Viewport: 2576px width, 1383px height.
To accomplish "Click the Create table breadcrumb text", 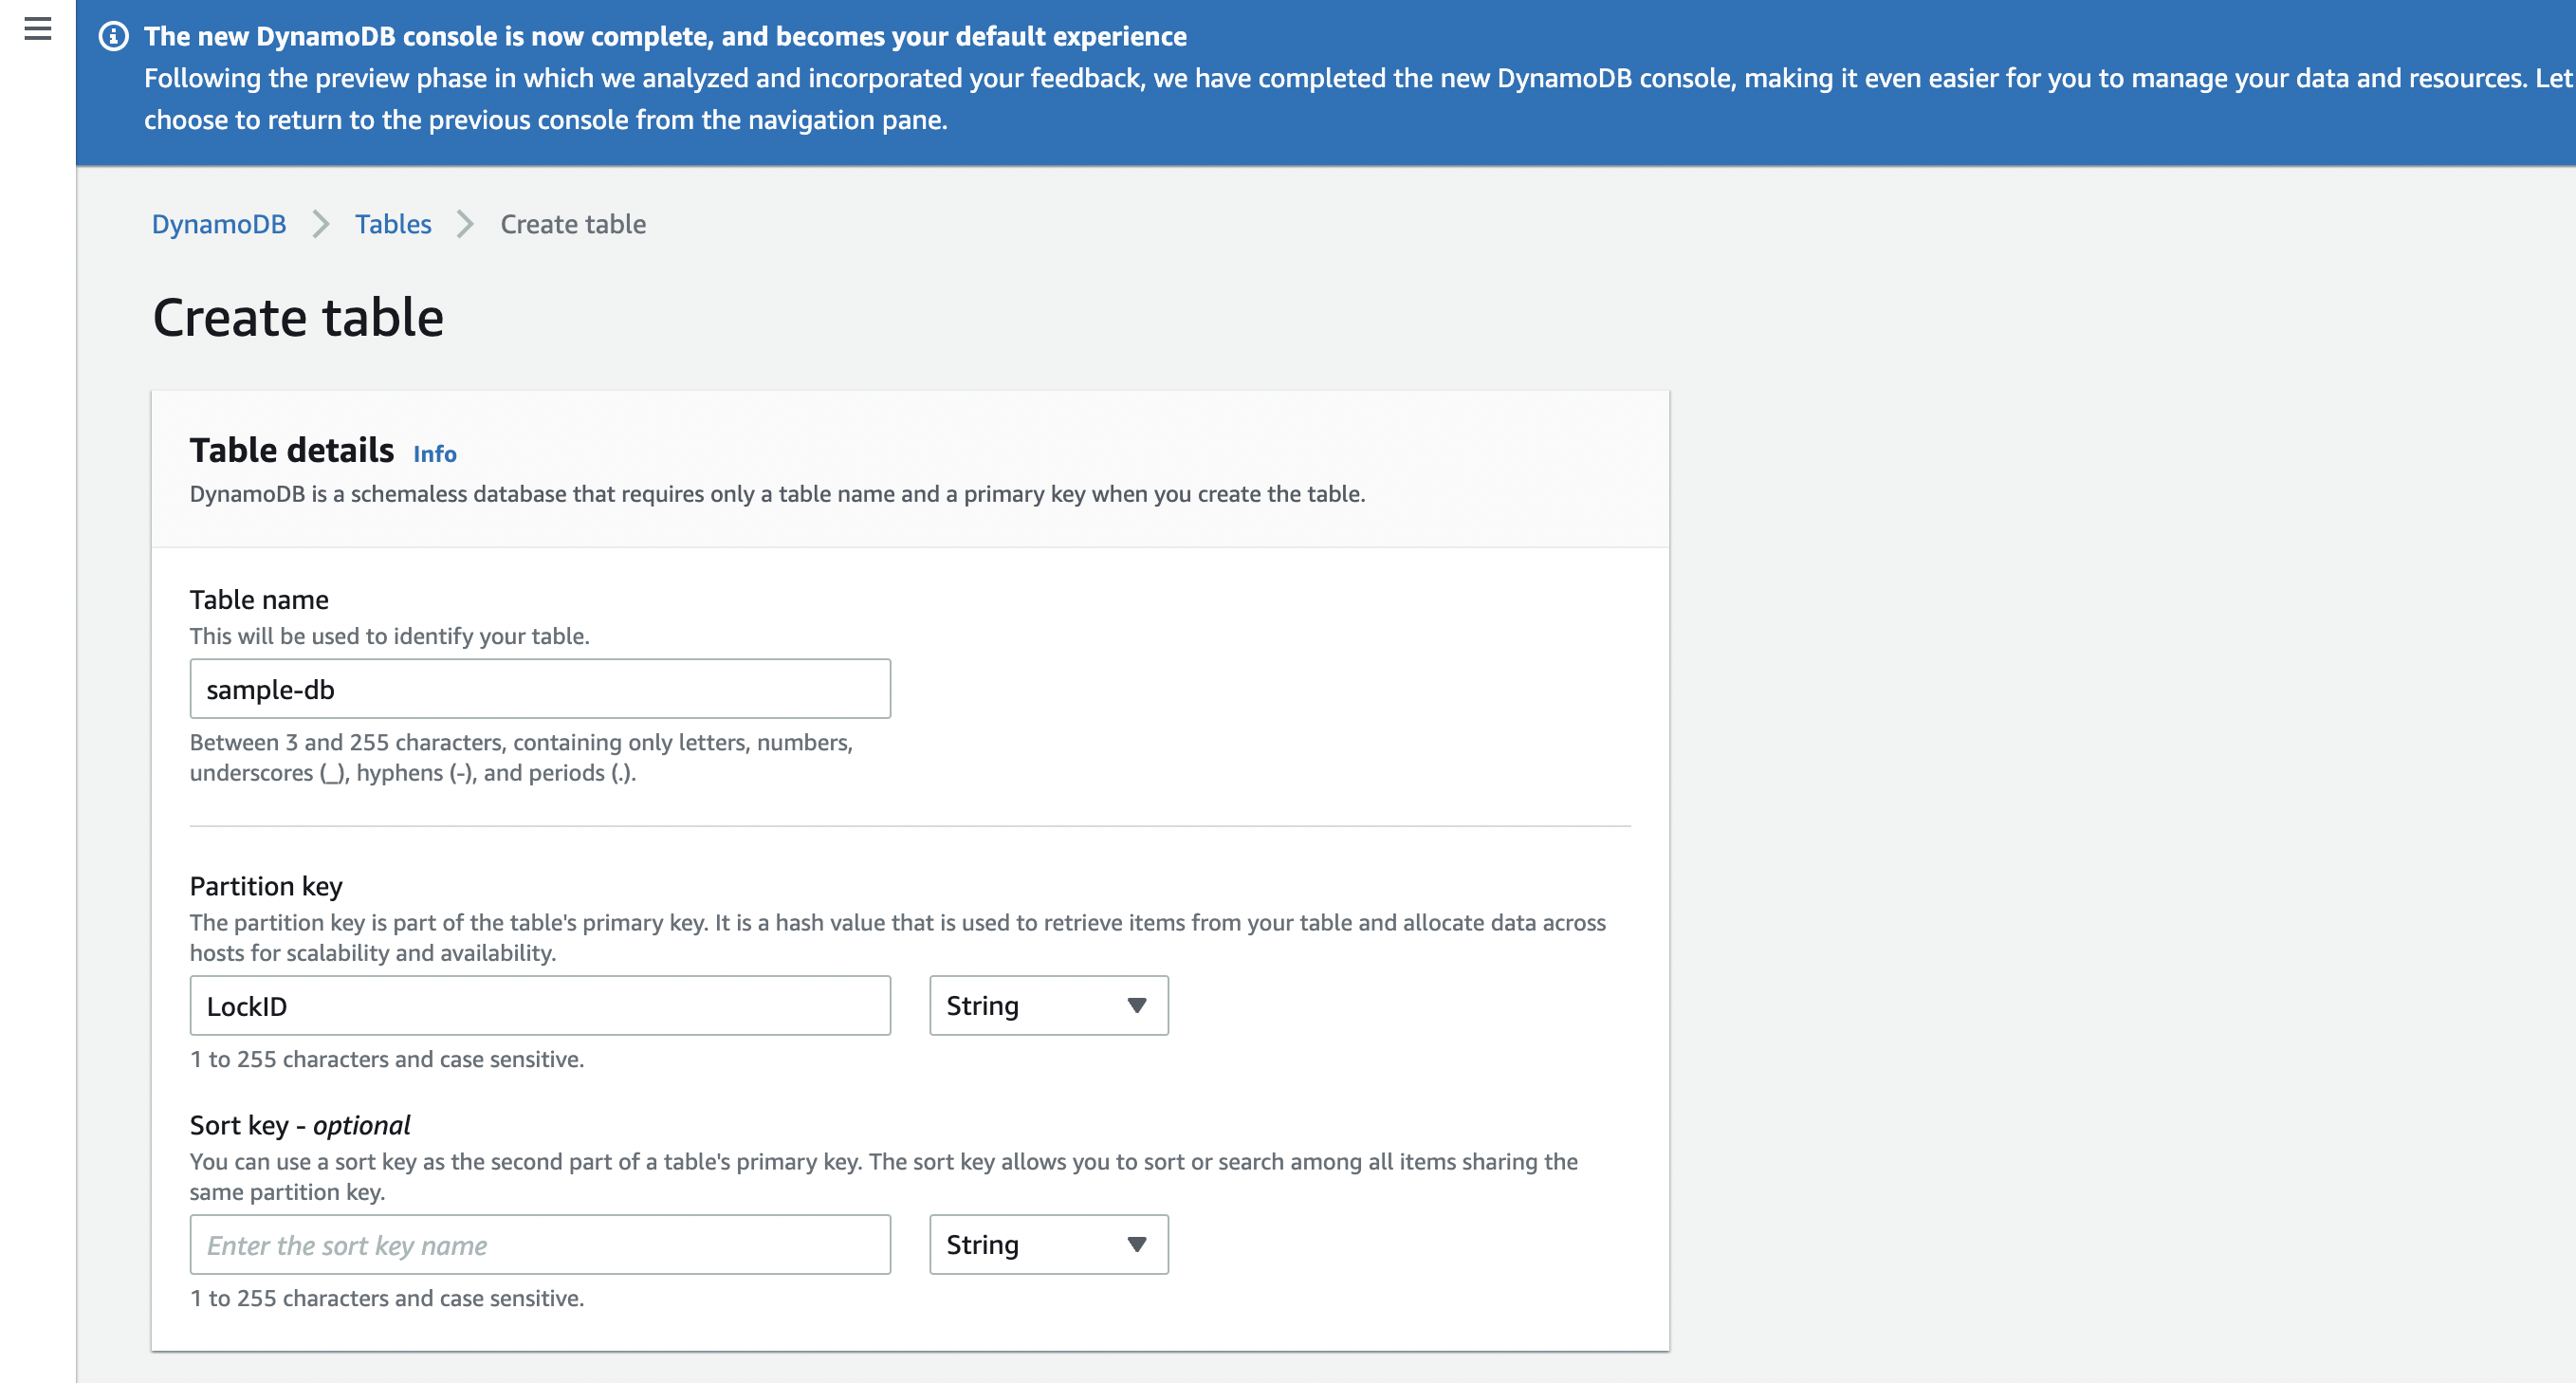I will [573, 224].
